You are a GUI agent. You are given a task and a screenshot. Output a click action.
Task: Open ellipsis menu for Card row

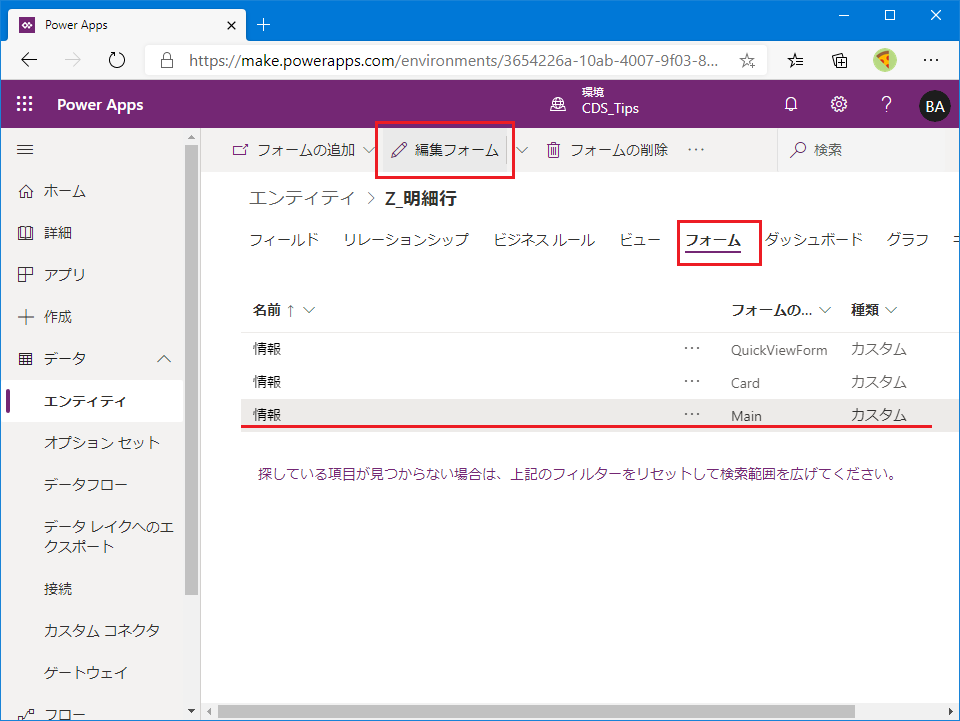click(x=692, y=381)
